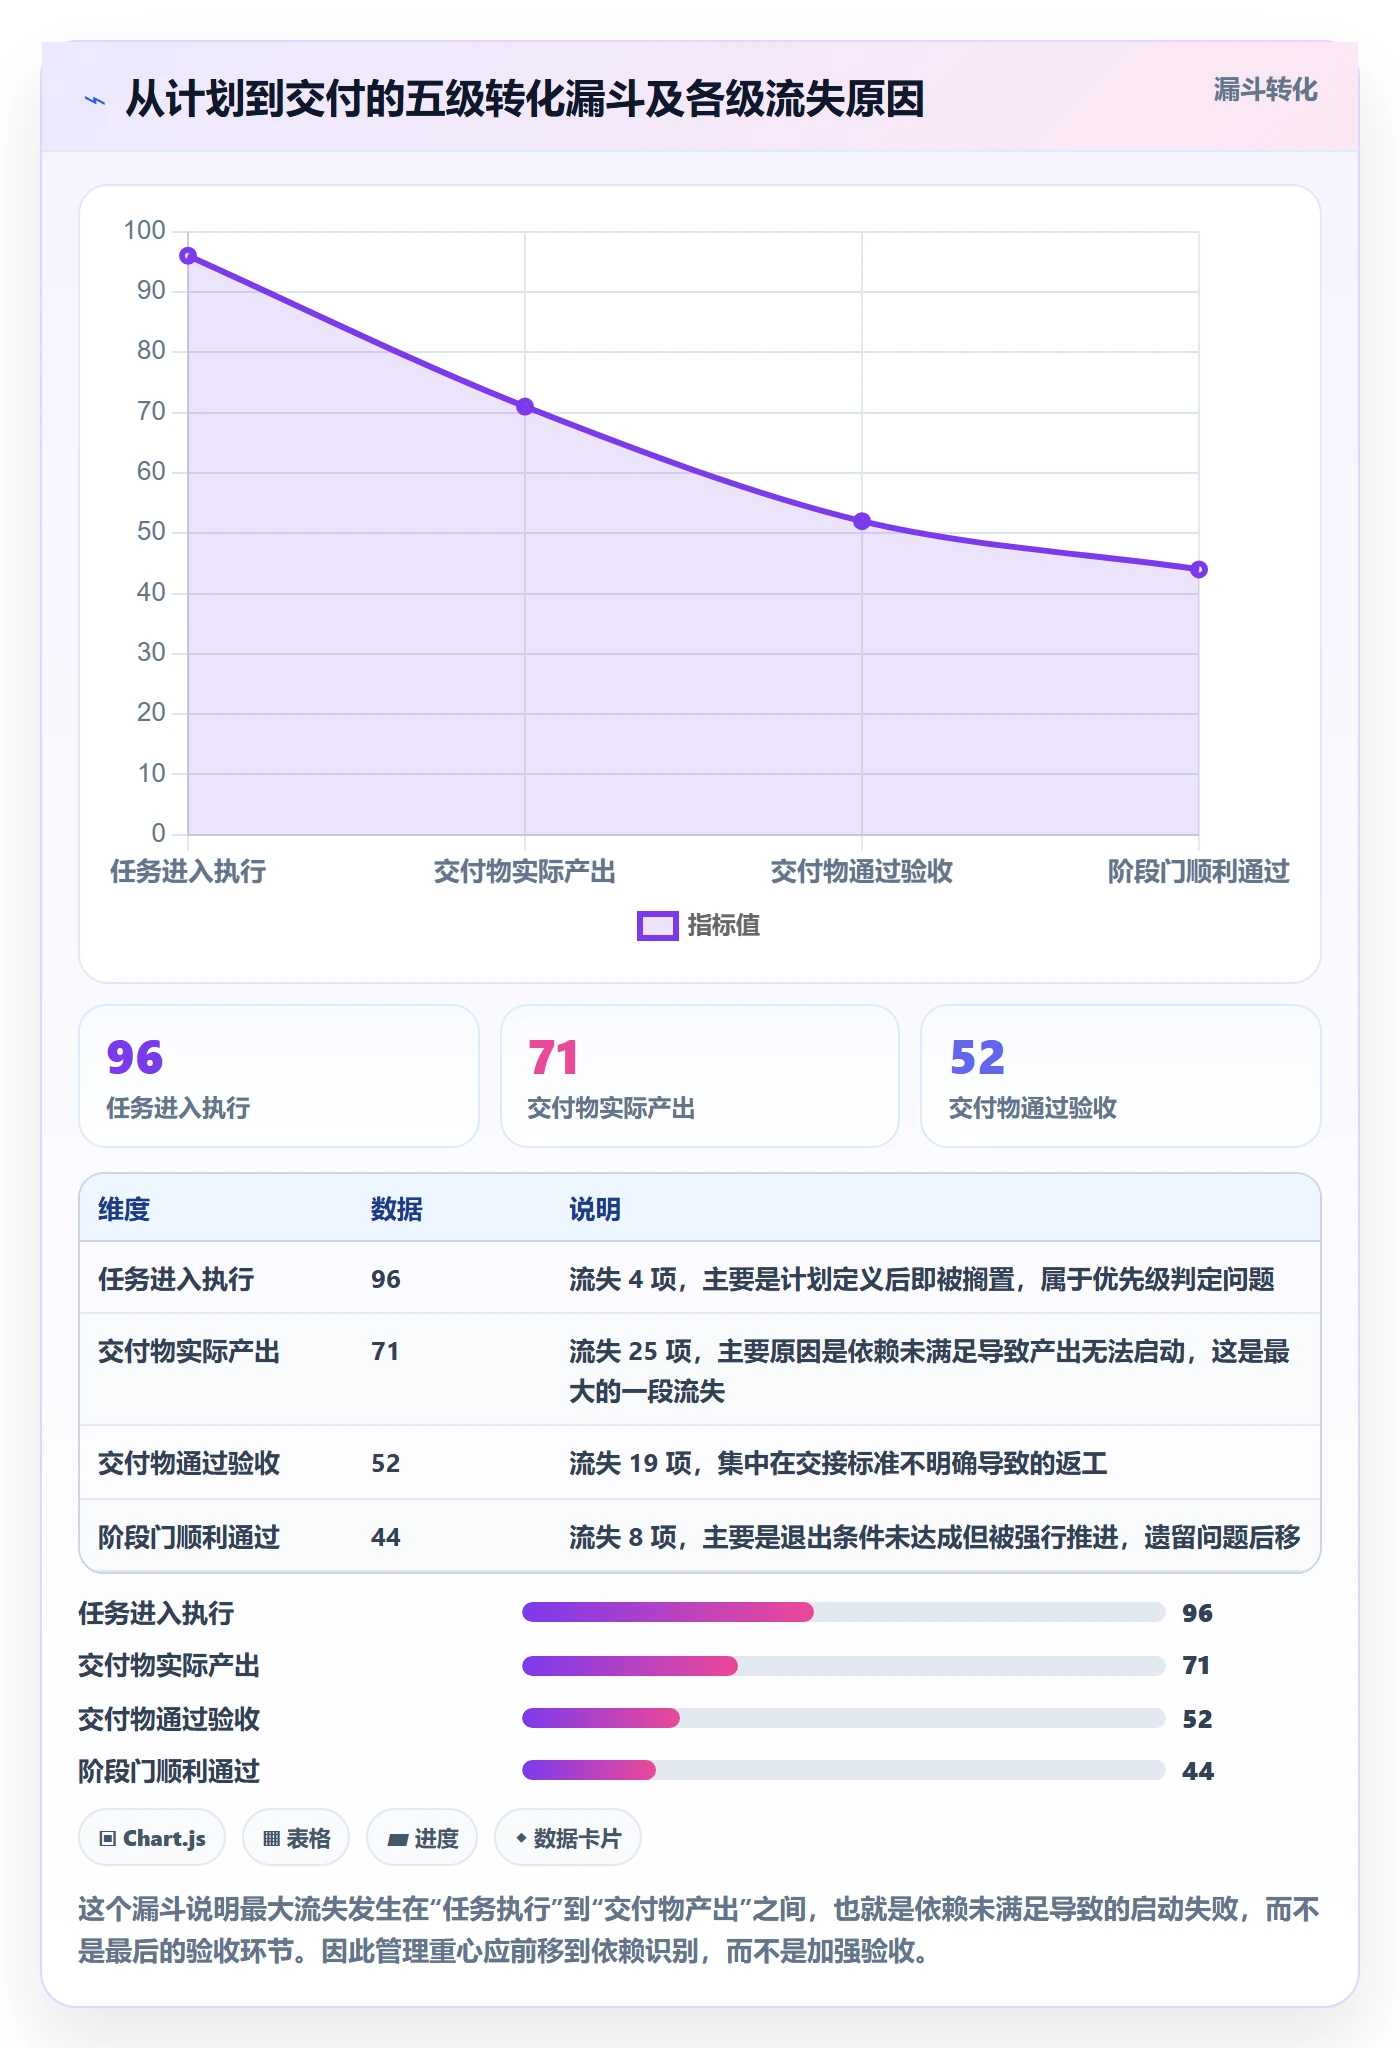Screen dimensions: 1400x2048
Task: Click the grid icon in 表格 chip
Action: click(271, 1838)
